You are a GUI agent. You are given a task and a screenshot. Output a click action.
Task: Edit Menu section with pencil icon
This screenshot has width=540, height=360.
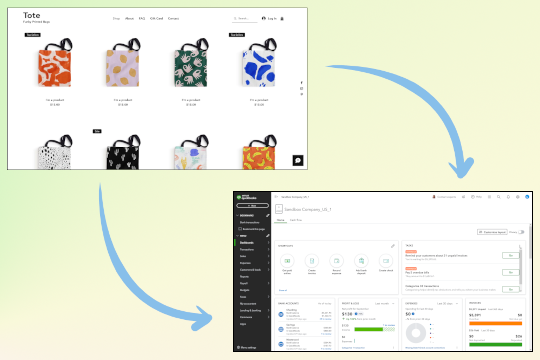click(x=268, y=236)
